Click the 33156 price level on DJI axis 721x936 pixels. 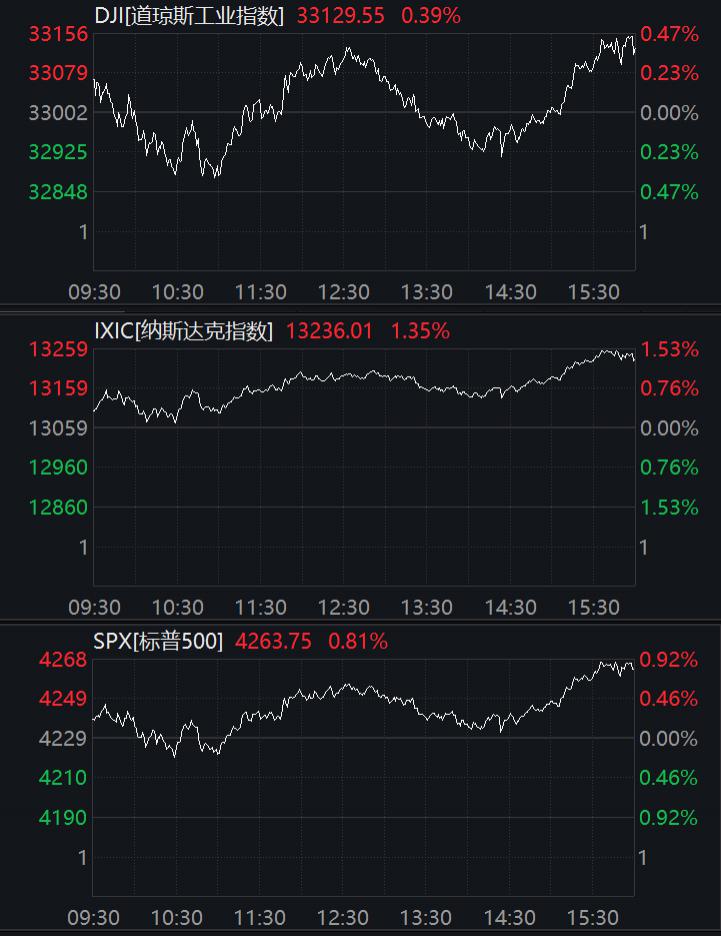point(58,34)
